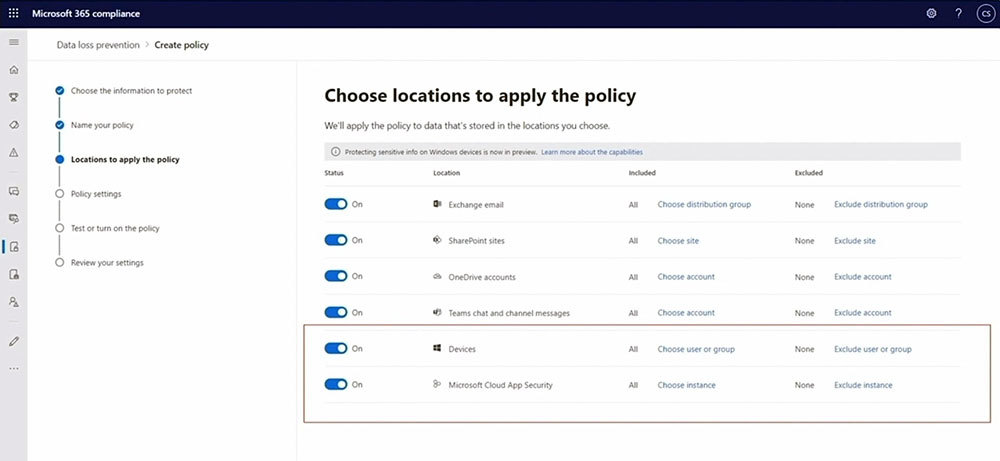
Task: Expand the hamburger navigation menu
Action: click(13, 42)
